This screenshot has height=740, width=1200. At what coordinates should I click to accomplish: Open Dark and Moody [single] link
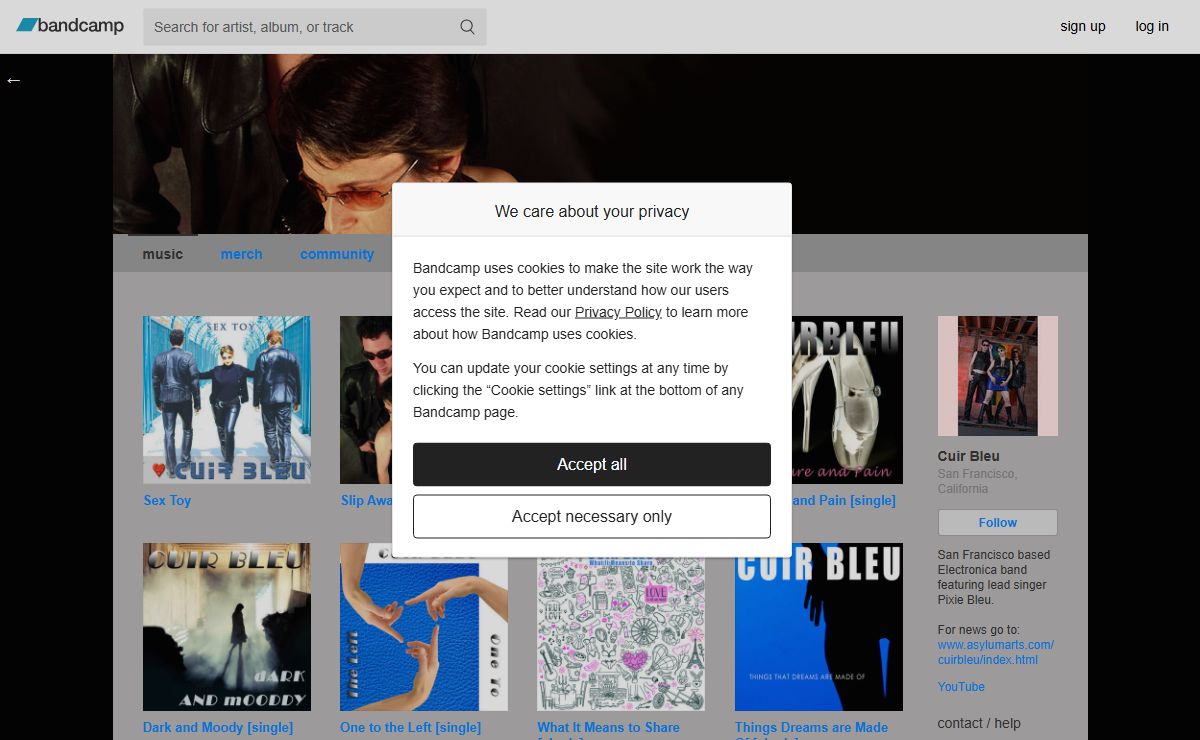click(218, 727)
